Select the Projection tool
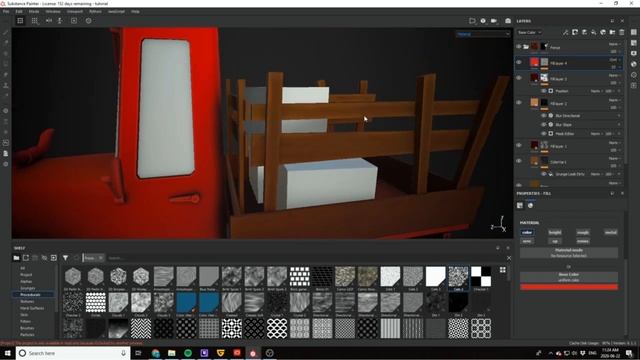 point(6,53)
